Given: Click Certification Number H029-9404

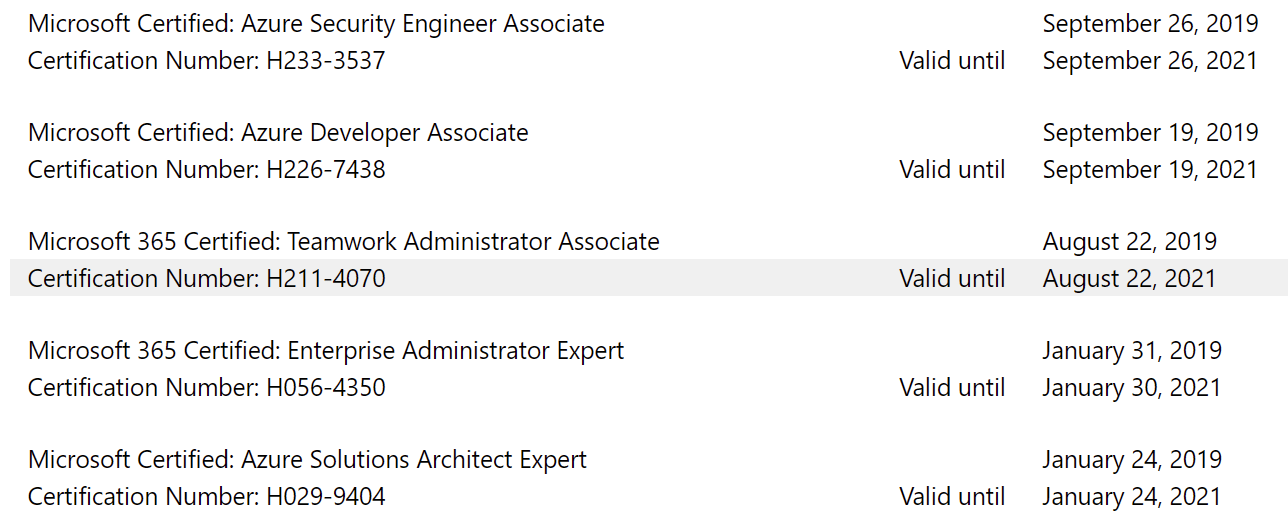Looking at the screenshot, I should point(207,497).
